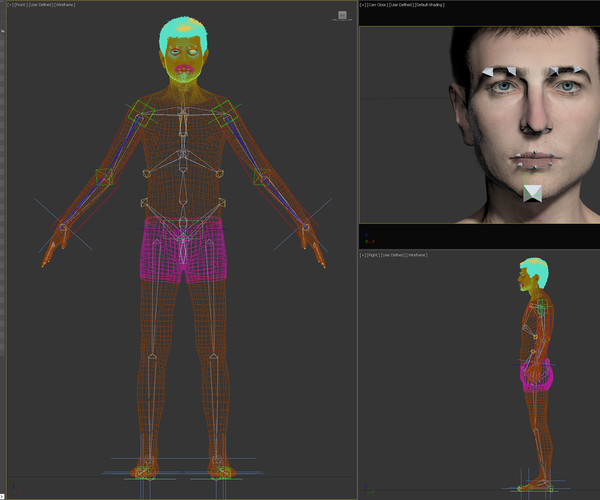Open the Front view label menu
600x500 pixels.
pos(20,5)
